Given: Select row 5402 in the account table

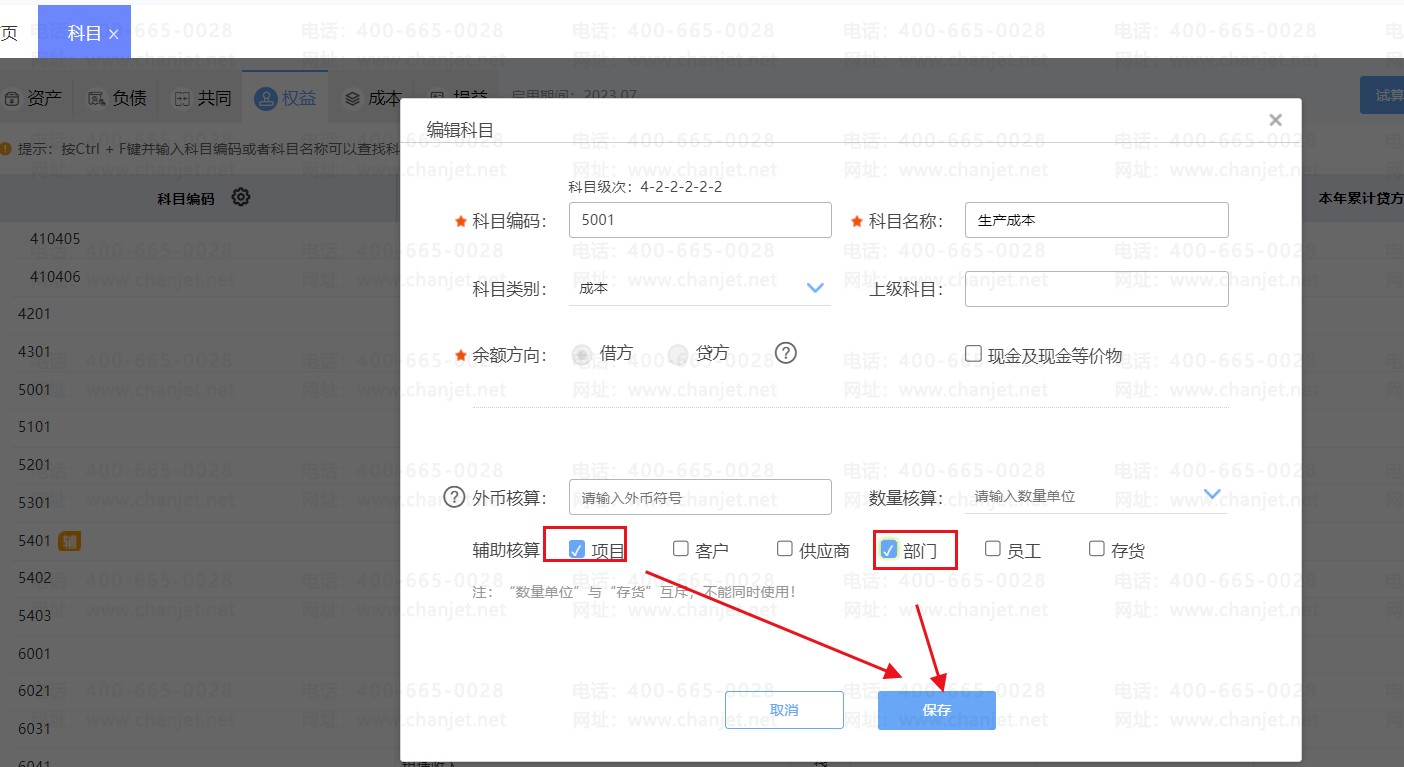Looking at the screenshot, I should [x=200, y=578].
